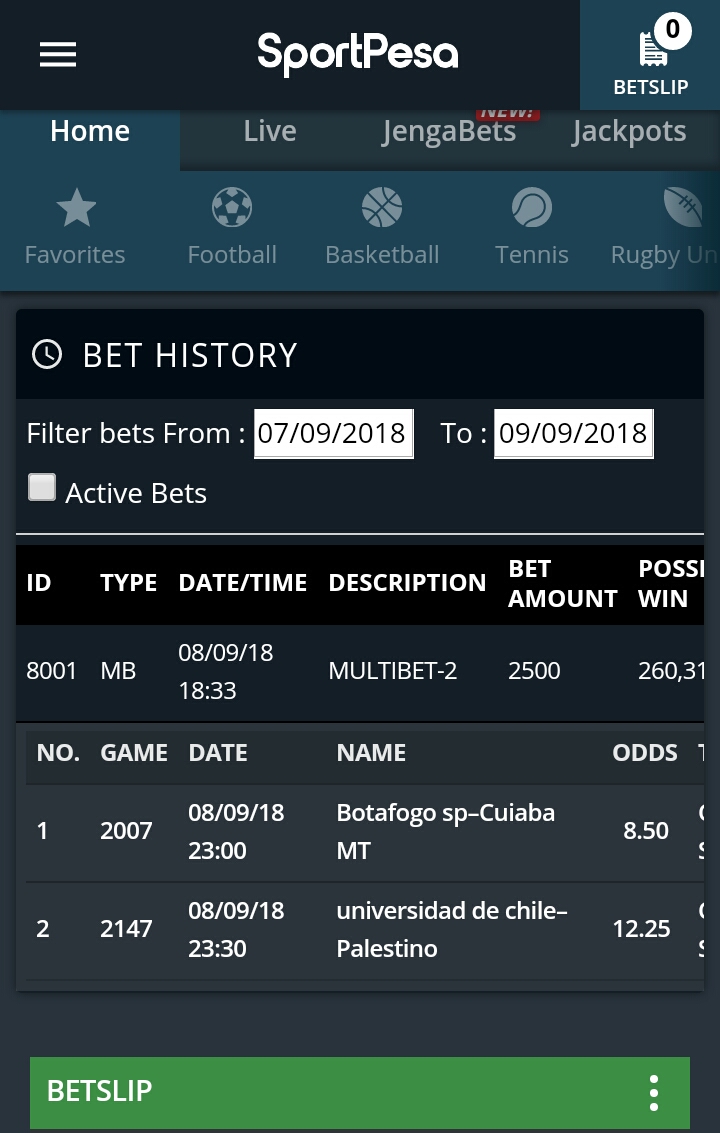Open the hamburger menu
Screen dimensions: 720x1133
(x=58, y=54)
